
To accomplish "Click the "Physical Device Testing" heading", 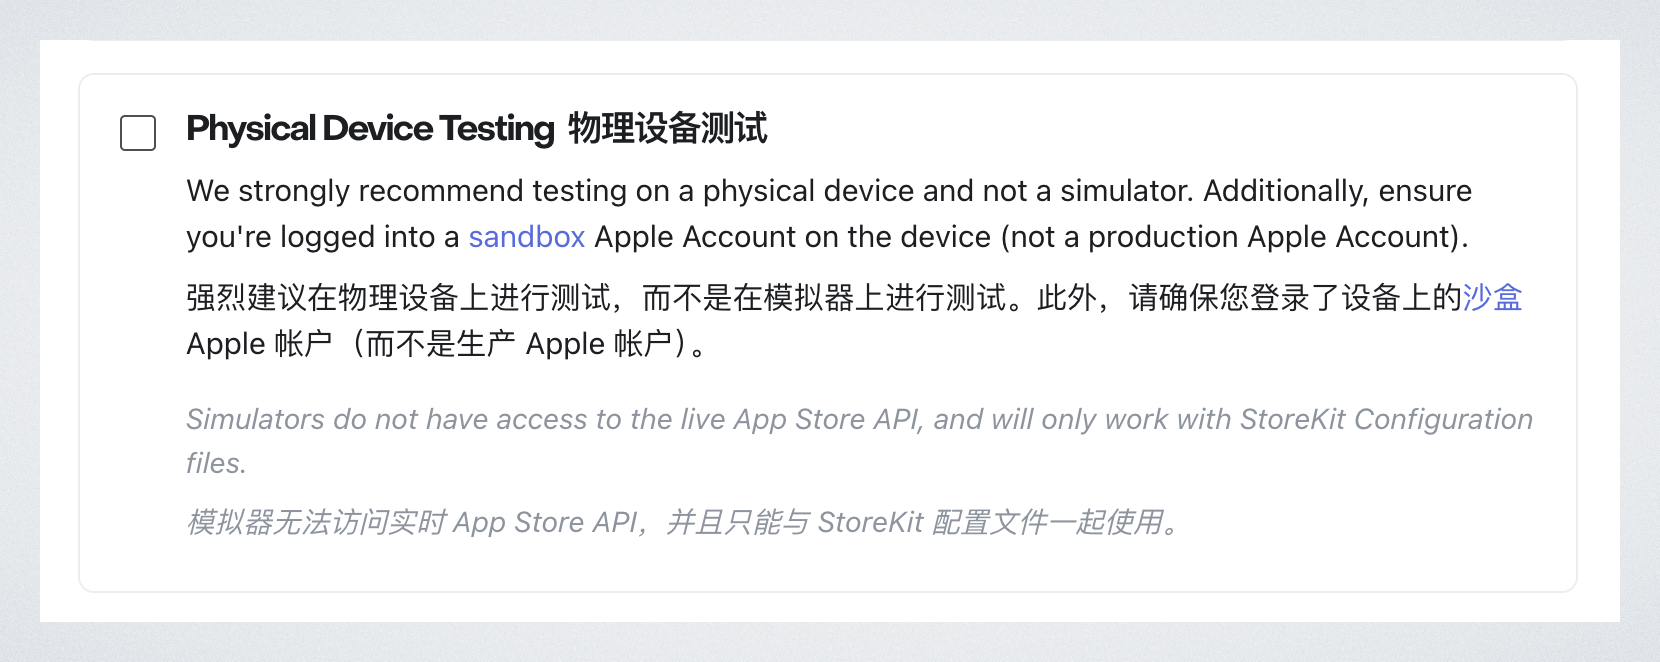I will (370, 129).
